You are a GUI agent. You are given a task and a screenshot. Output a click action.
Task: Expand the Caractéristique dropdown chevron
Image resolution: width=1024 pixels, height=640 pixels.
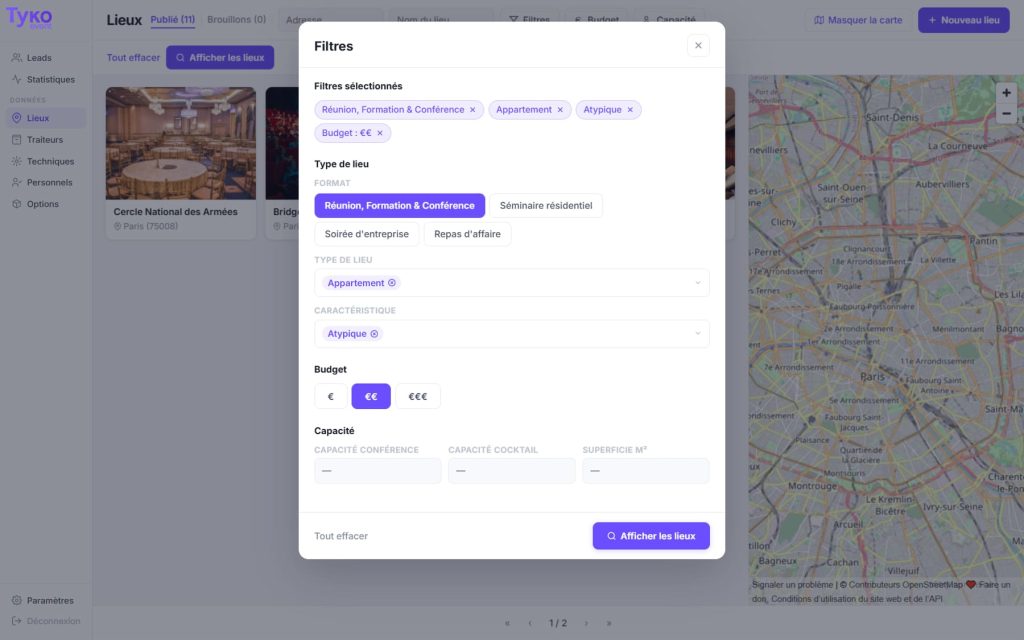coord(697,334)
